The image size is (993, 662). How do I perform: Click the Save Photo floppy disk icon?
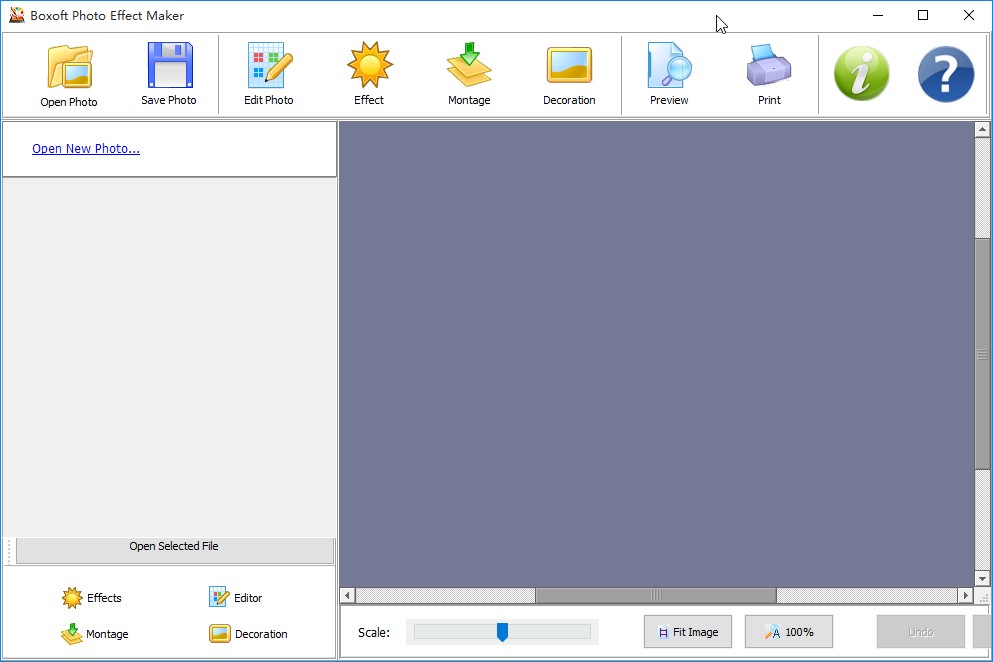tap(168, 74)
